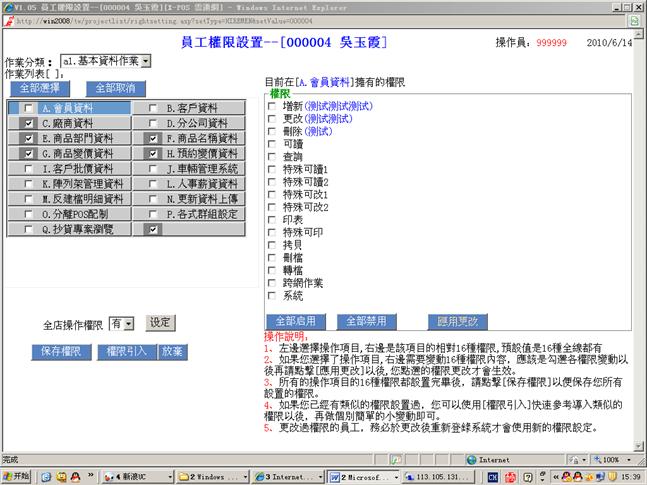Check the A.會員資料 checkbox
This screenshot has height=485, width=647.
tap(29, 108)
